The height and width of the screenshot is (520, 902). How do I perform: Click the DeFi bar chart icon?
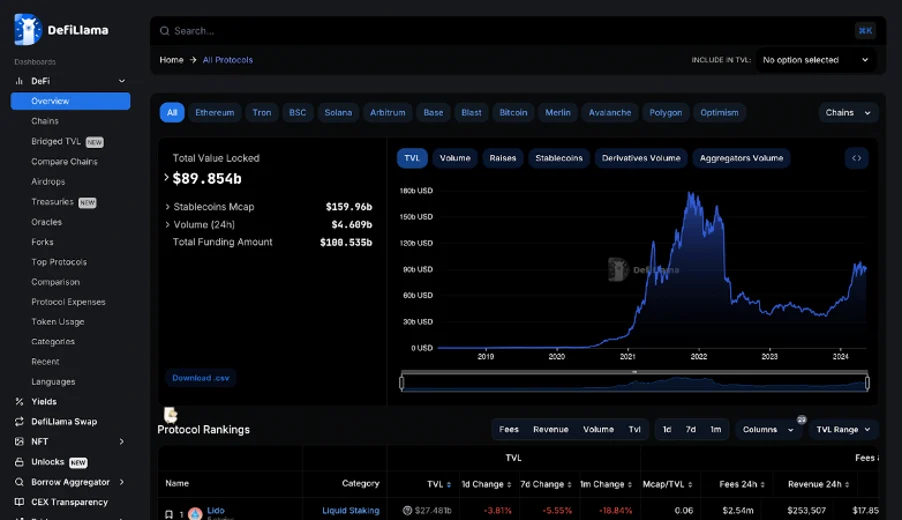[19, 81]
